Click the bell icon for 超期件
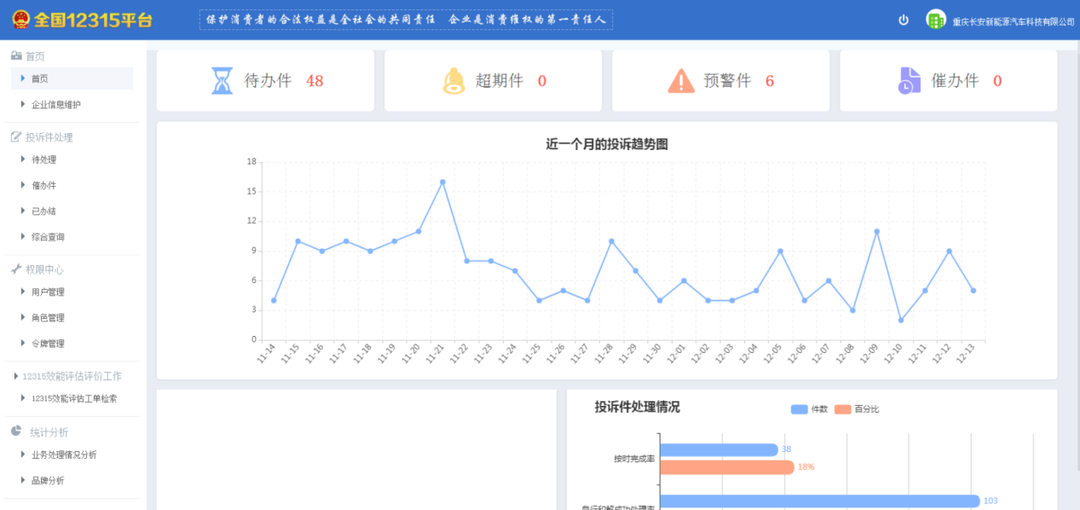This screenshot has width=1080, height=510. (x=453, y=81)
